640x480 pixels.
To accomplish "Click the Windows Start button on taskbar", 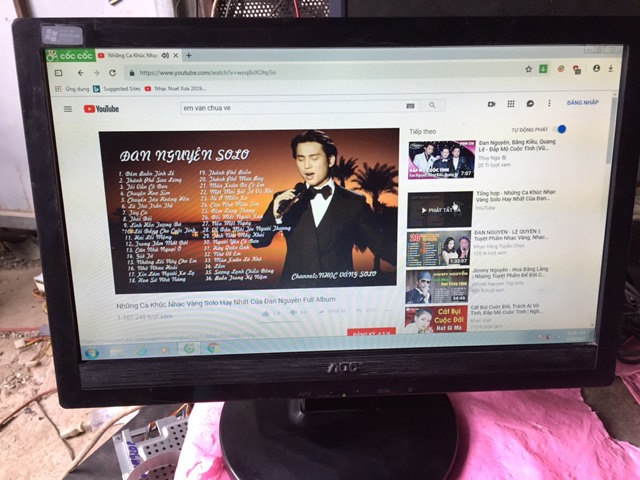I will (x=92, y=353).
